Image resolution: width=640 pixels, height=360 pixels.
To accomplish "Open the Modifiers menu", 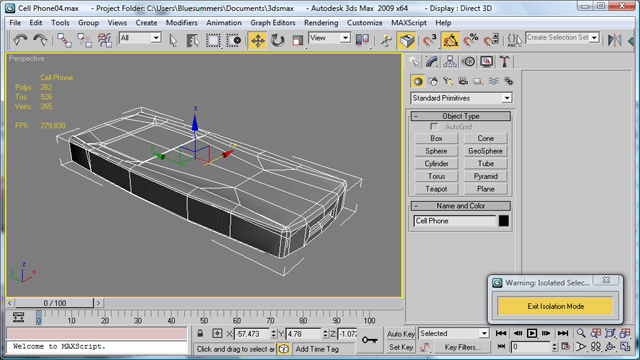I will (x=181, y=23).
